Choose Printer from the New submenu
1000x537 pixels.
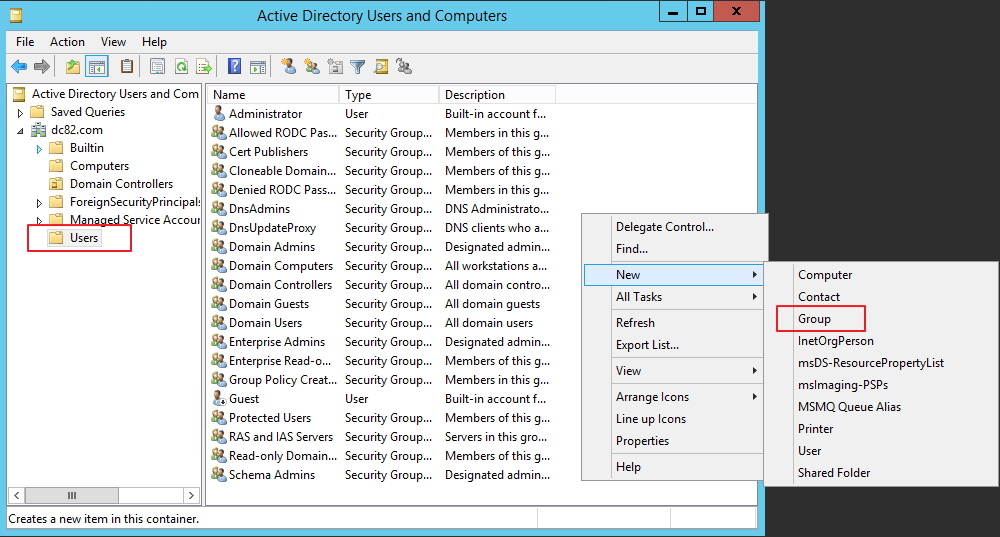tap(816, 429)
